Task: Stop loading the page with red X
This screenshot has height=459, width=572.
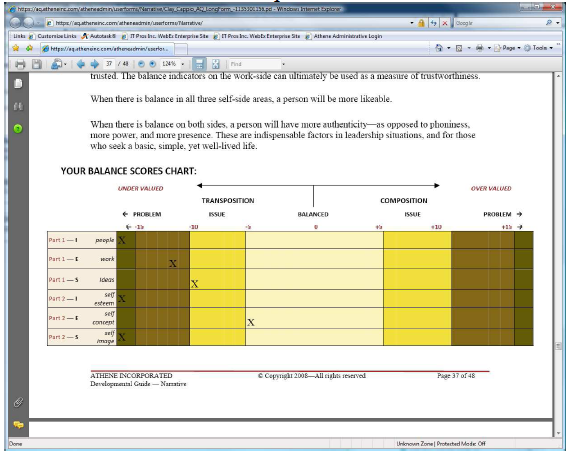Action: point(445,23)
